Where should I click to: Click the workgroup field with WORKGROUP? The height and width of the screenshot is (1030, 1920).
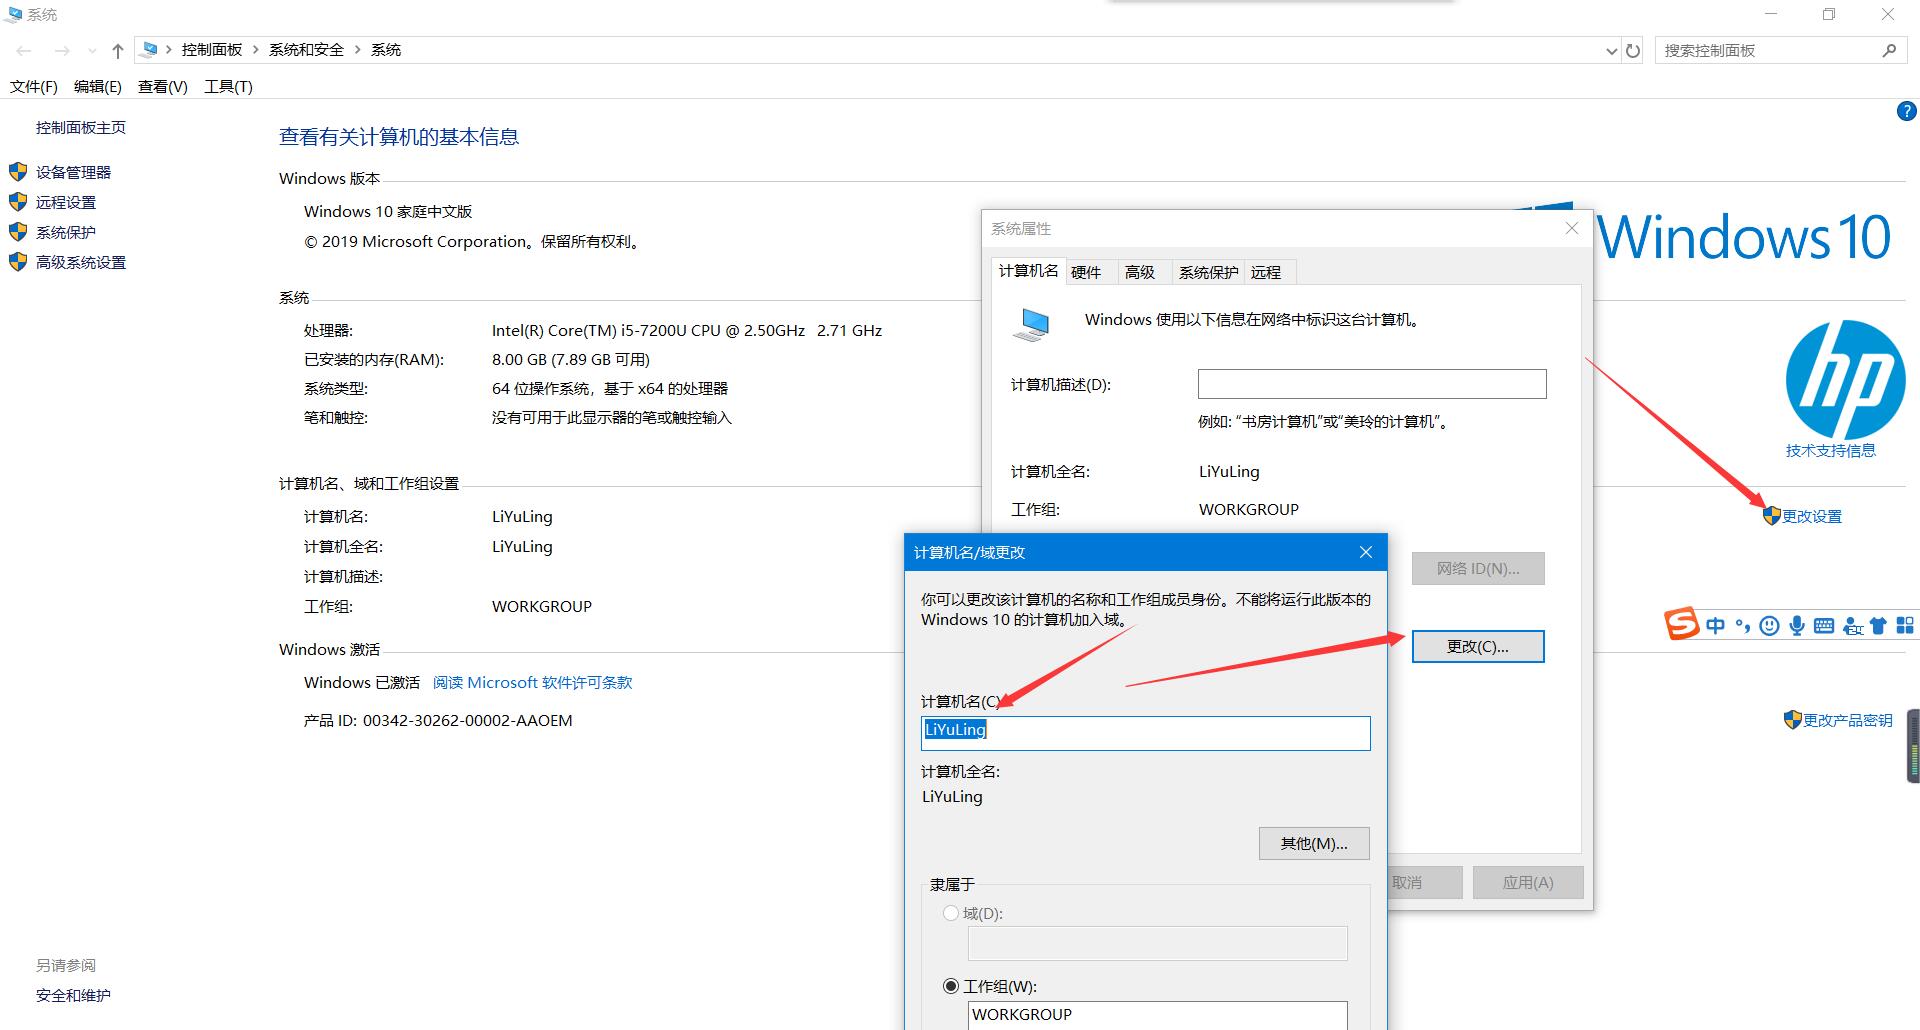pos(1158,1014)
